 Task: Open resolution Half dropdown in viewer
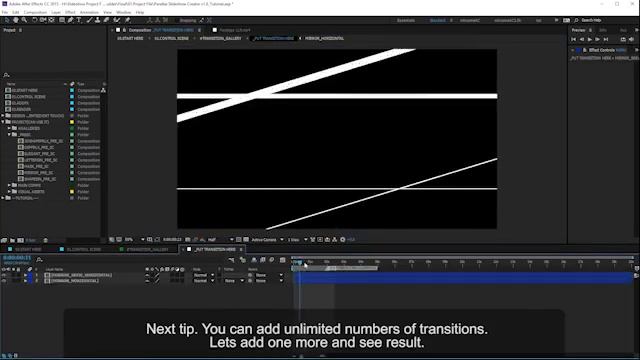pos(221,240)
